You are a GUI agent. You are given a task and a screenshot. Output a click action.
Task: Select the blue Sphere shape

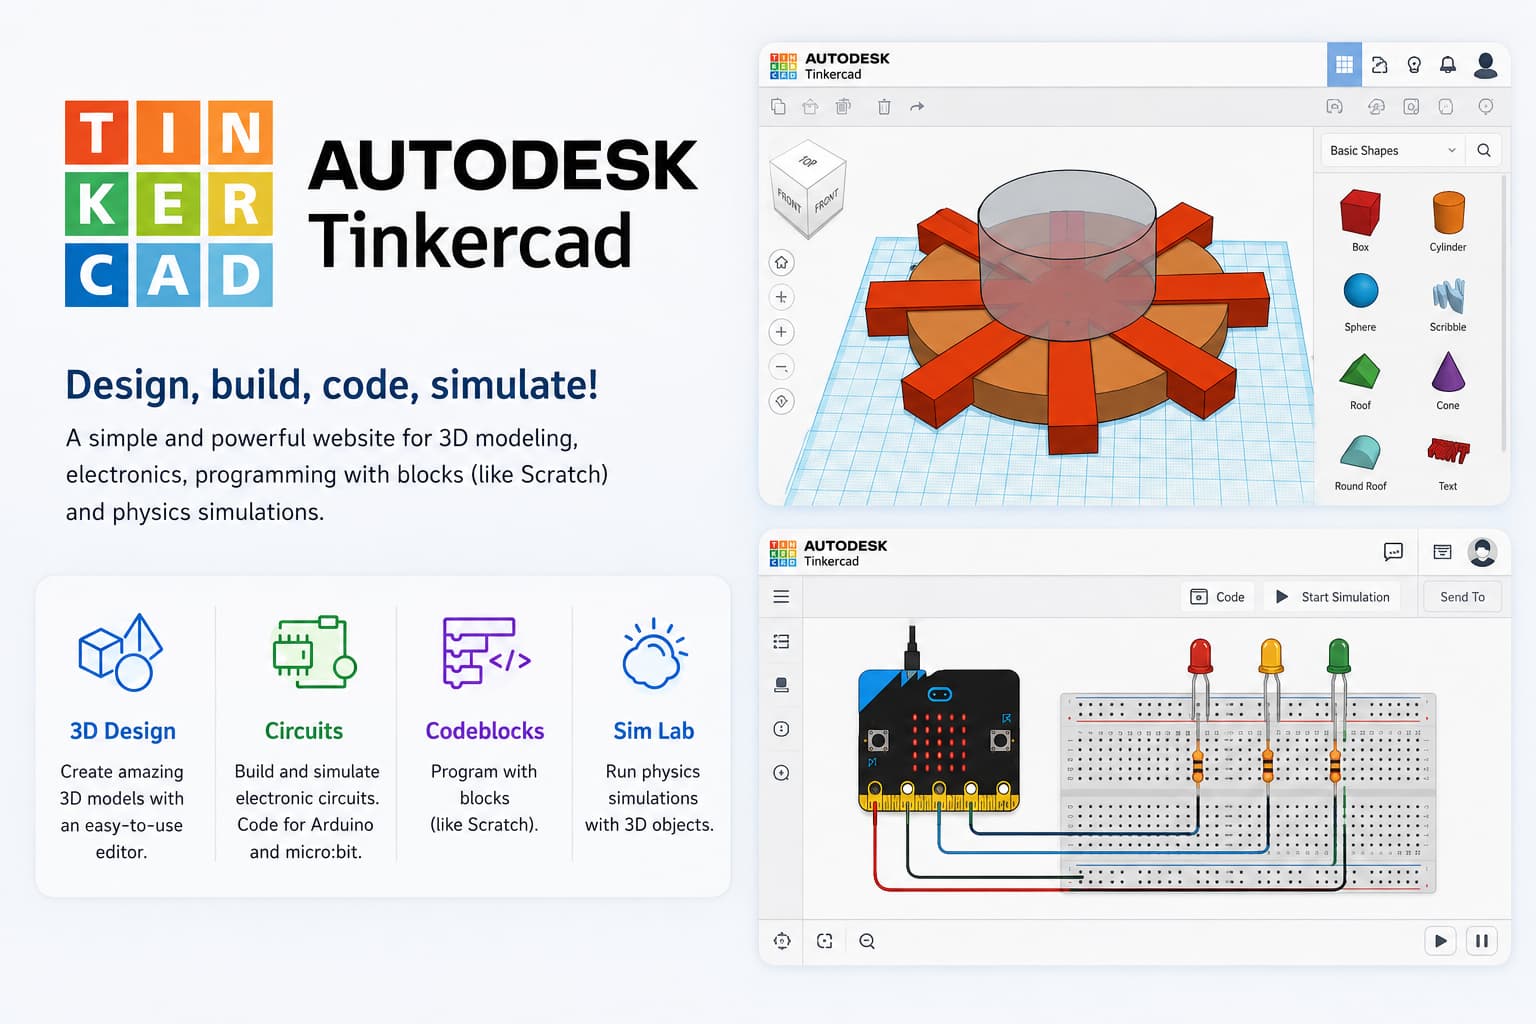pos(1360,302)
